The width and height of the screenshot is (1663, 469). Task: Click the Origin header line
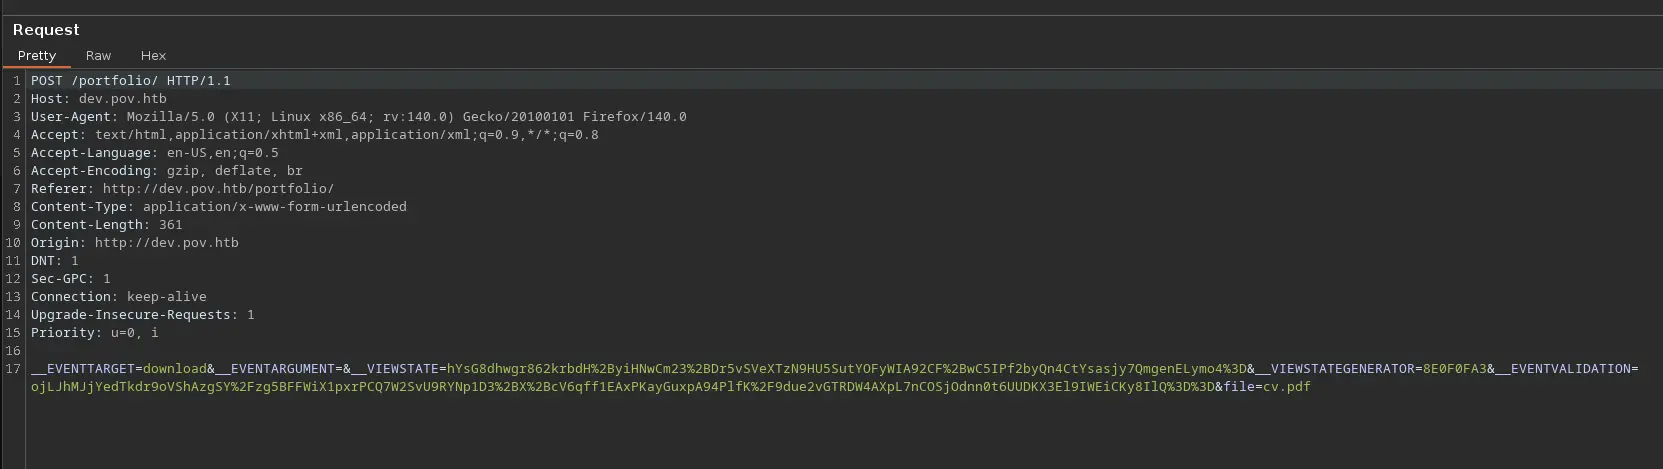click(x=134, y=243)
